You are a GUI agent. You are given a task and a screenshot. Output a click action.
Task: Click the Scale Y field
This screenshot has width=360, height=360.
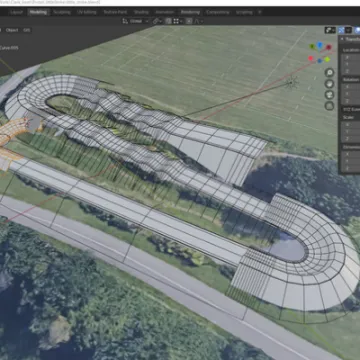point(351,131)
